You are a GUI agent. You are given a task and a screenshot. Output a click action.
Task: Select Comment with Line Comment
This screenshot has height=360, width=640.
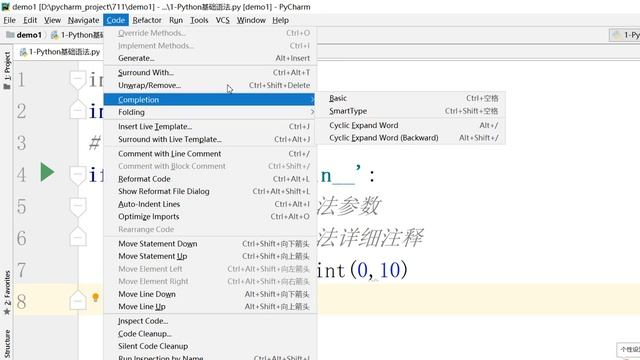pos(210,154)
